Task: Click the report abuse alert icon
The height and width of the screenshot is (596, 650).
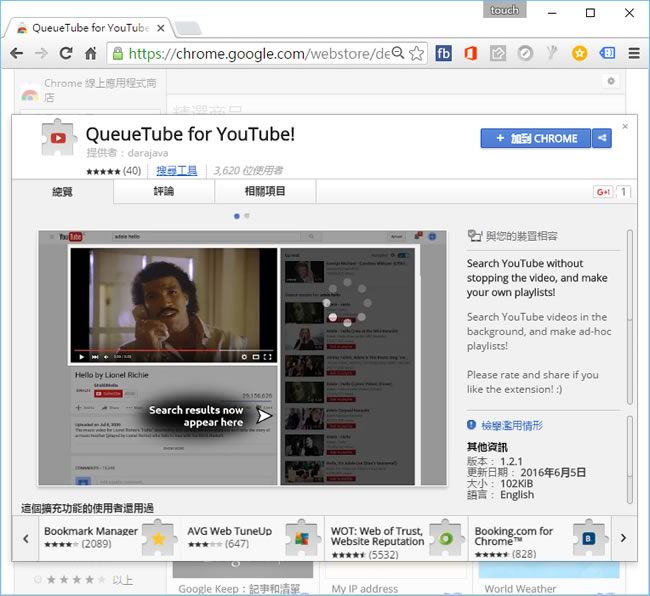Action: (471, 425)
